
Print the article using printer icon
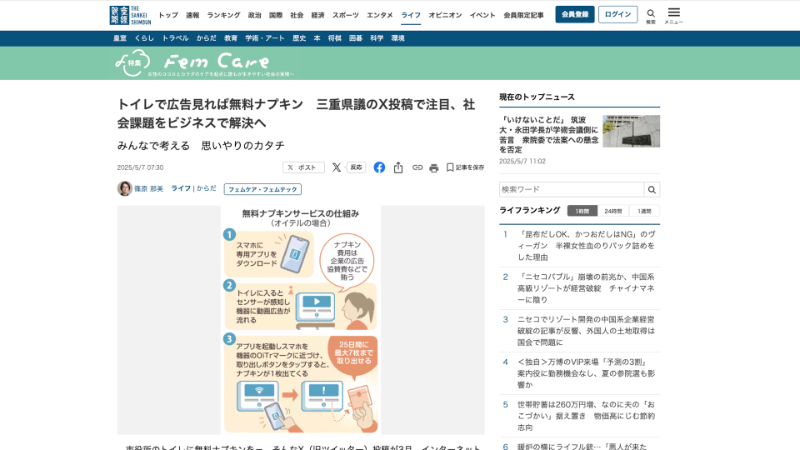tap(434, 168)
